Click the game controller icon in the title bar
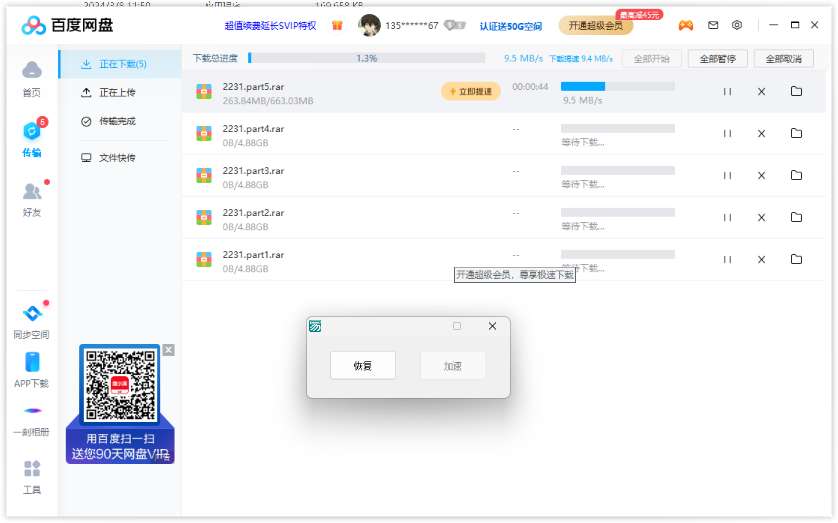838x523 pixels. pyautogui.click(x=686, y=25)
